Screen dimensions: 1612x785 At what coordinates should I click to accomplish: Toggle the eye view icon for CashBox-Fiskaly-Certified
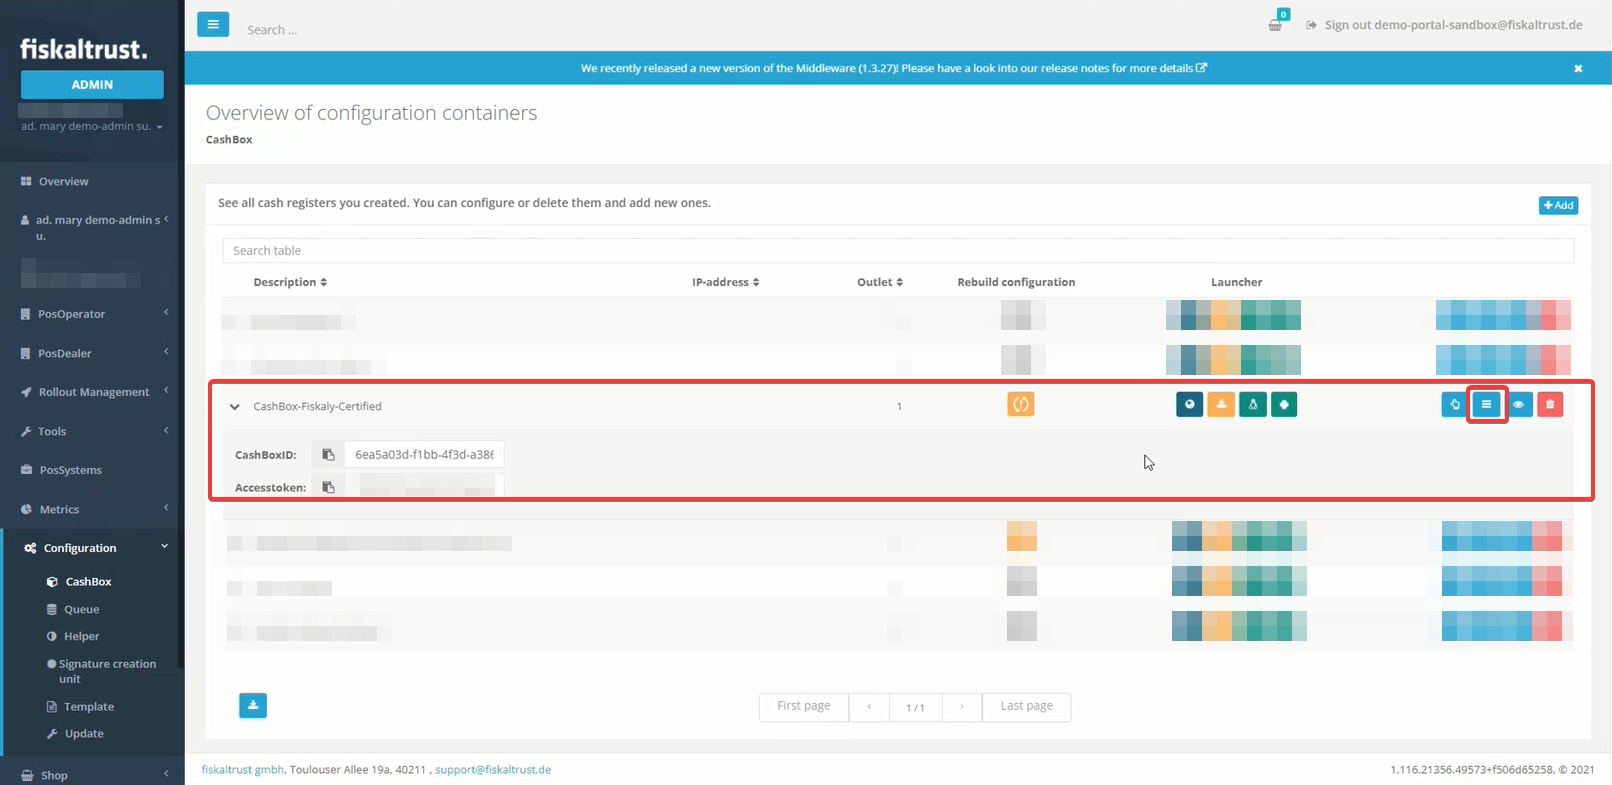[1518, 405]
